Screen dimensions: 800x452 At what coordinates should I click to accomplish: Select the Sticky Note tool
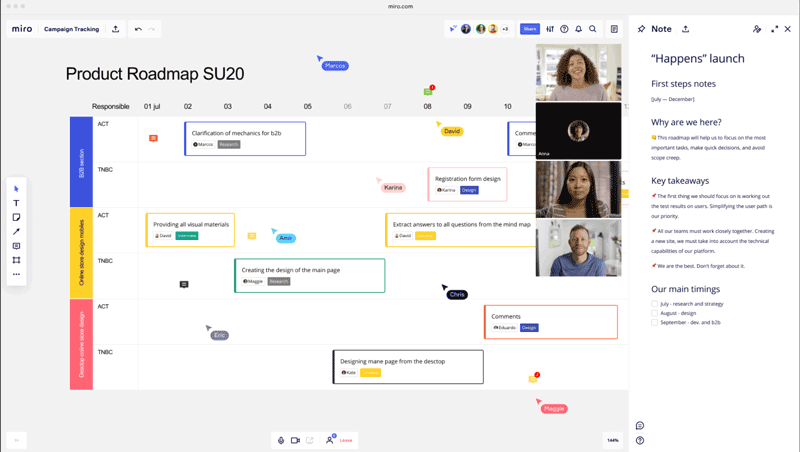16,217
